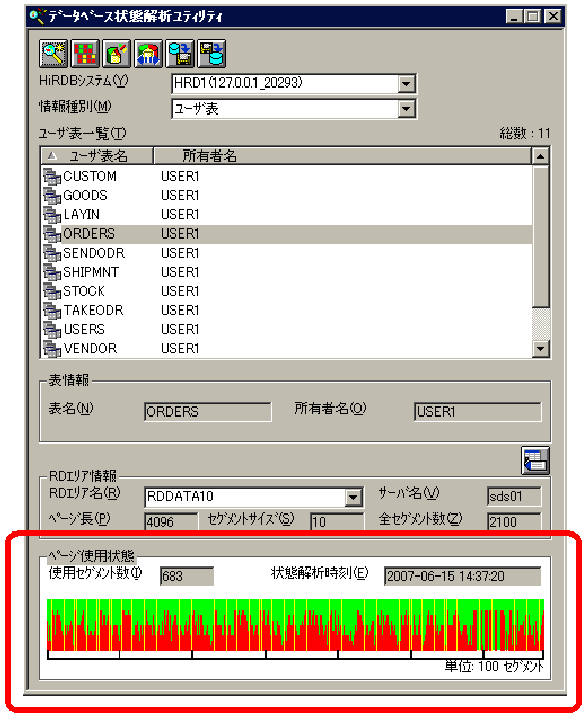Click the 所有者名 field showing USER1

click(x=478, y=412)
